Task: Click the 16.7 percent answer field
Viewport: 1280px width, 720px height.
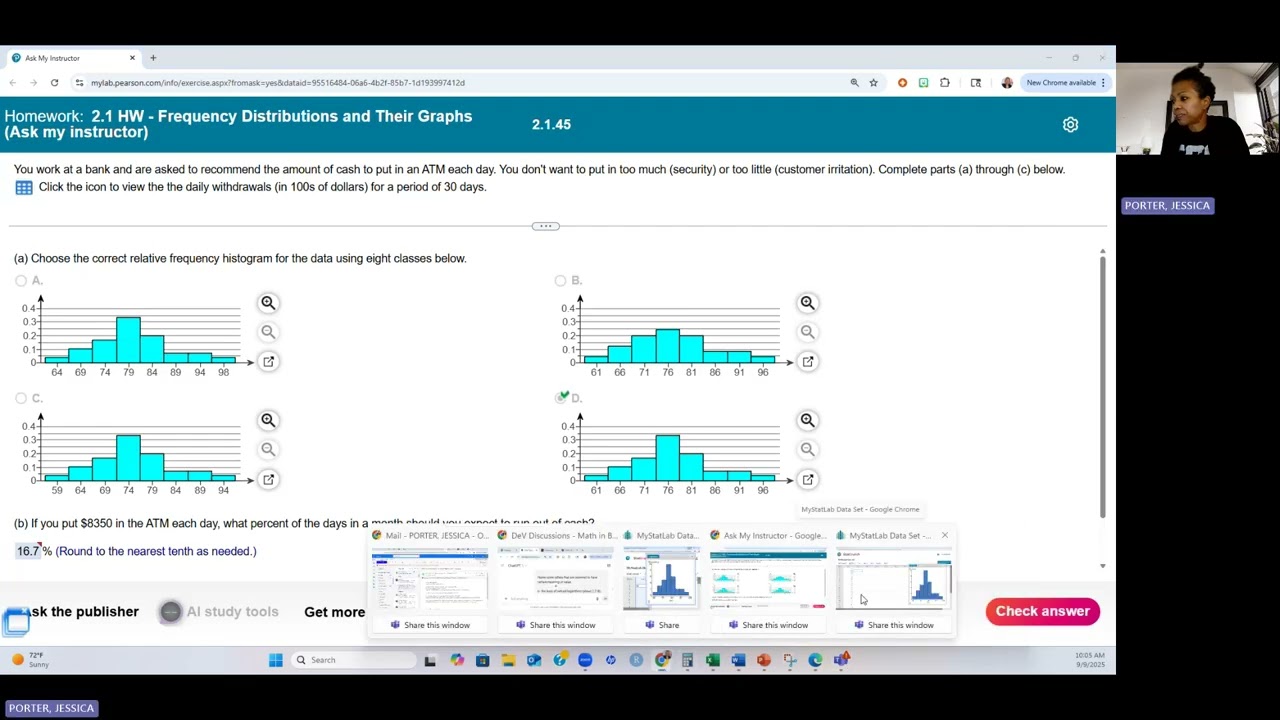Action: pyautogui.click(x=28, y=551)
